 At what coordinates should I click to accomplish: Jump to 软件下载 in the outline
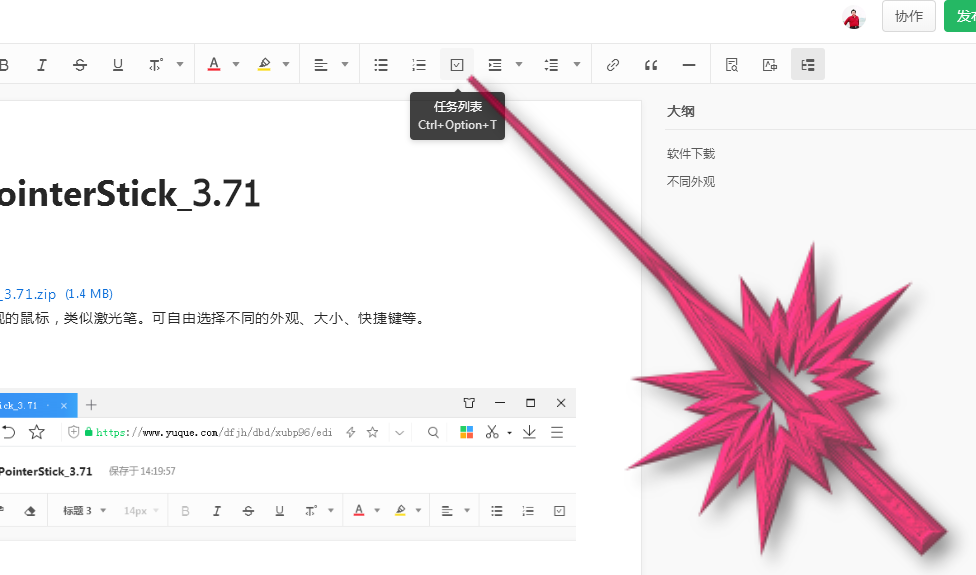tap(691, 154)
